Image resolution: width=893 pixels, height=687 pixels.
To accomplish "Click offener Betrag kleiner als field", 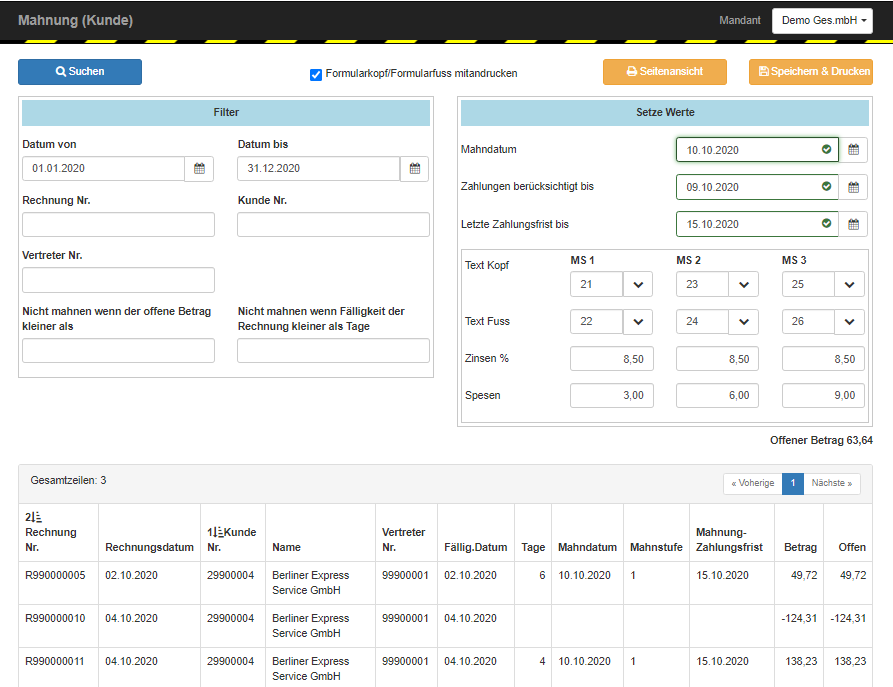I will click(118, 351).
